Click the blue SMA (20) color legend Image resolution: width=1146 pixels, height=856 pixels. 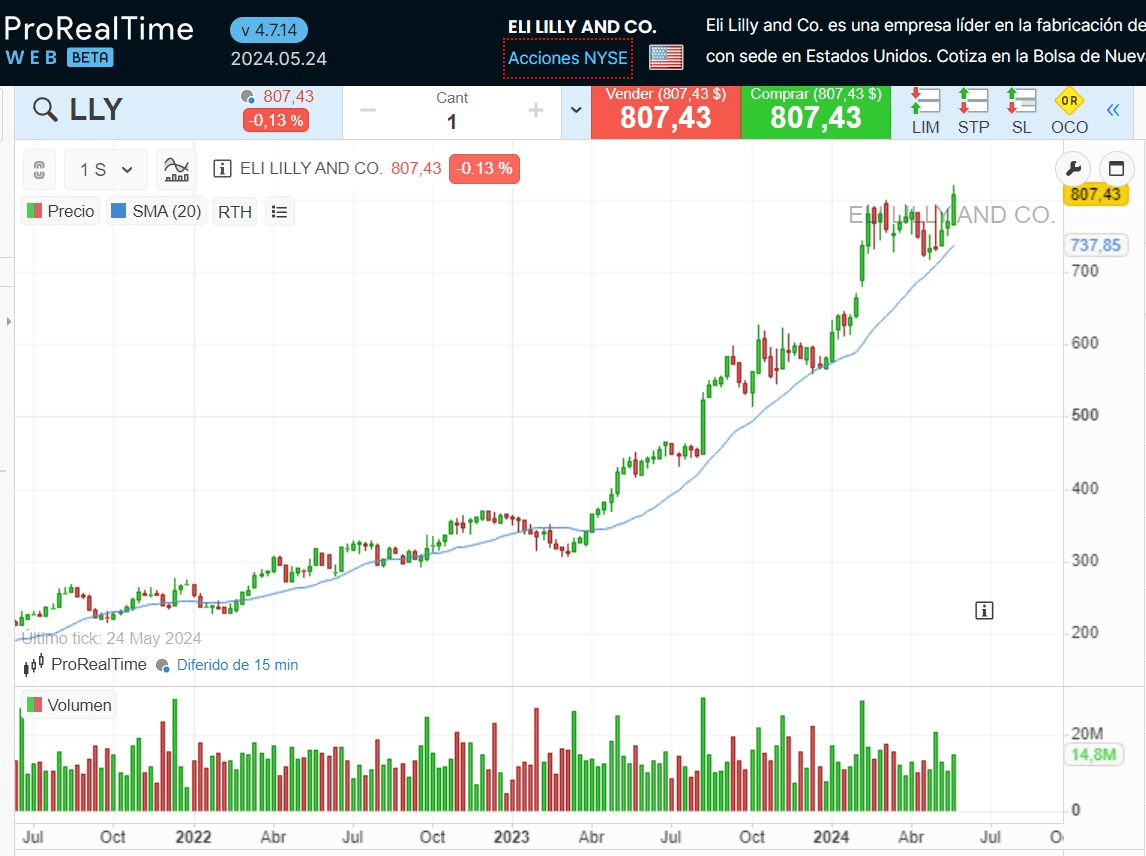point(118,212)
